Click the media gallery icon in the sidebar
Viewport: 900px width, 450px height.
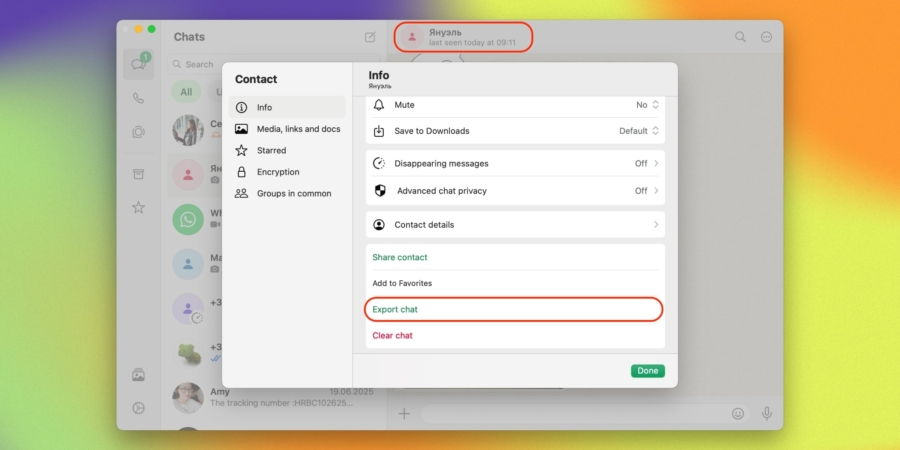tap(138, 375)
